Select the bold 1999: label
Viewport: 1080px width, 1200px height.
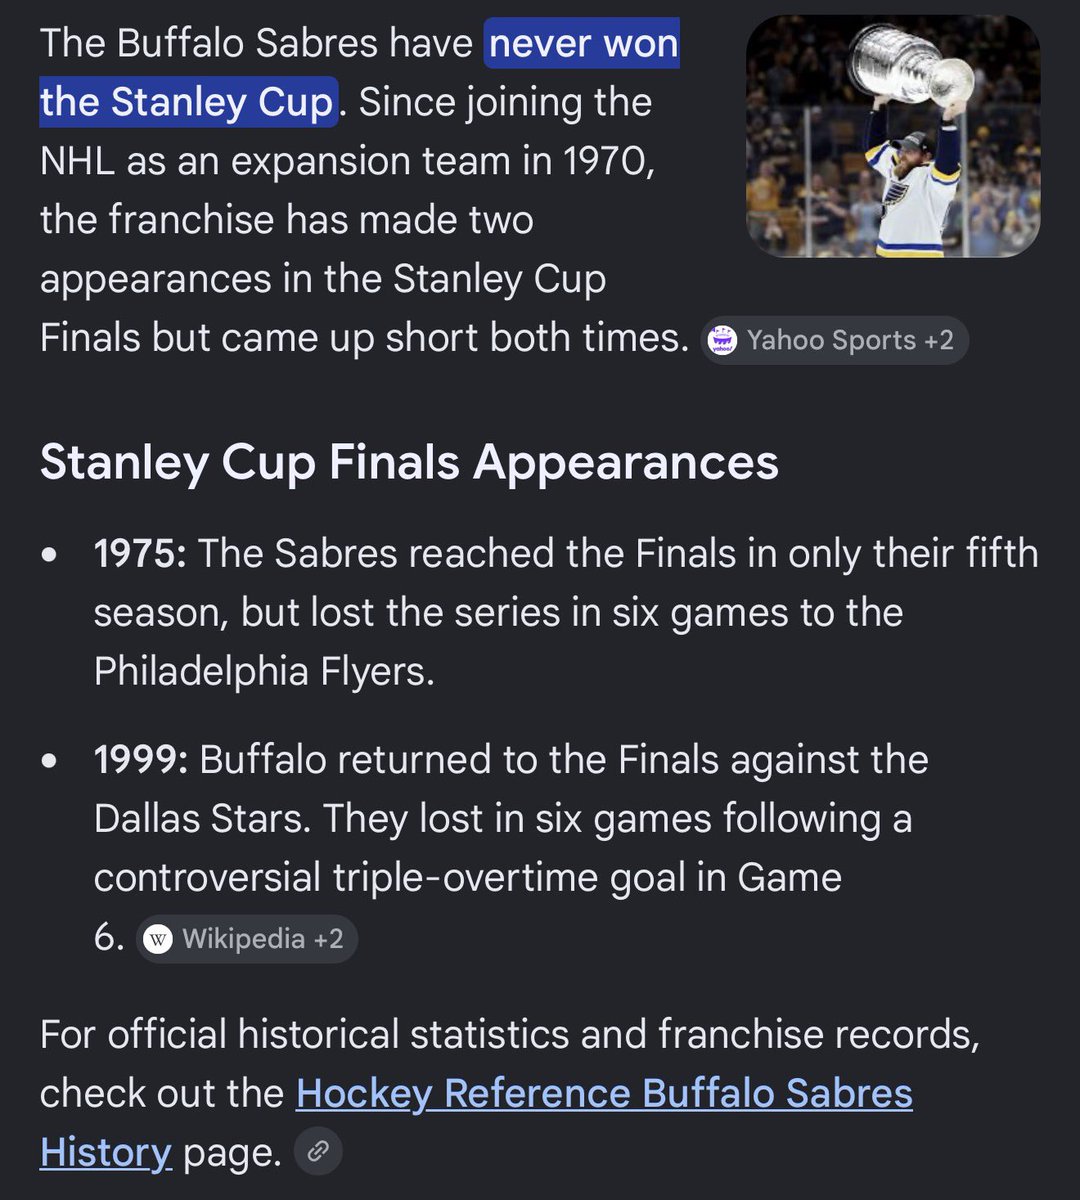pyautogui.click(x=141, y=760)
